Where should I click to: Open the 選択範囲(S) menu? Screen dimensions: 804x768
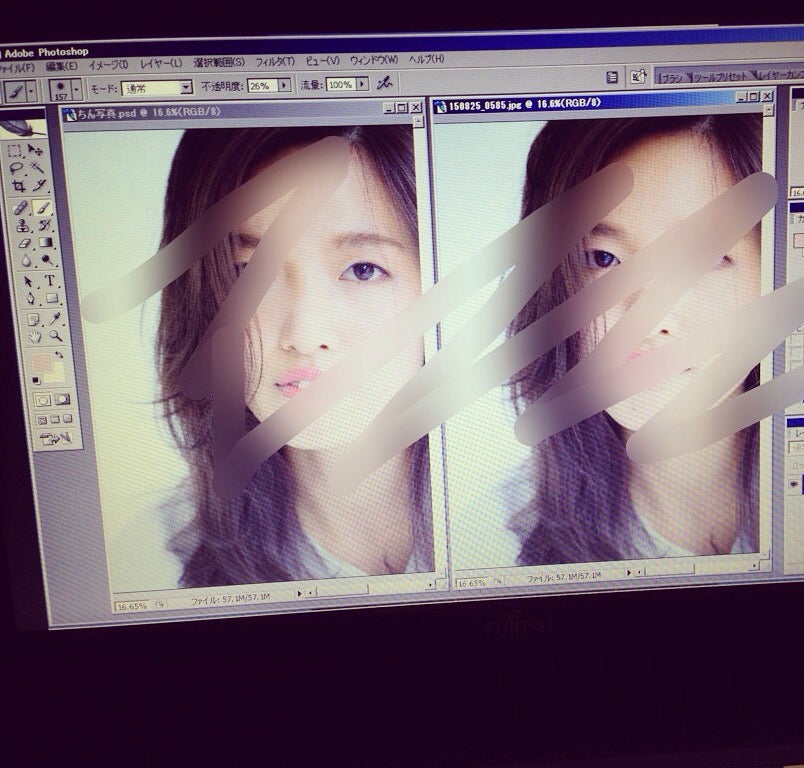click(x=219, y=63)
